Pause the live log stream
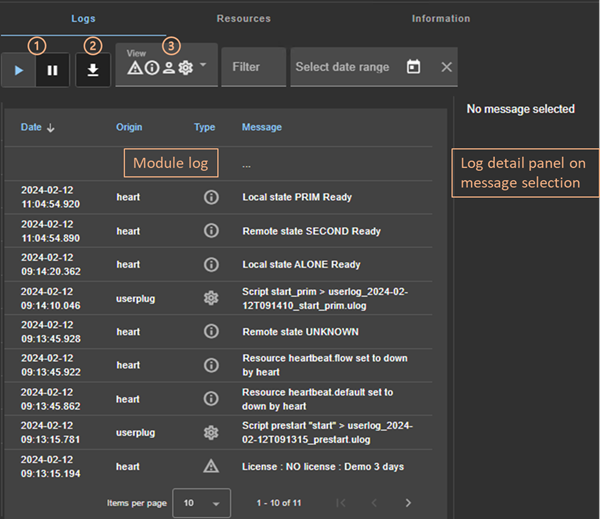600x519 pixels. point(53,71)
